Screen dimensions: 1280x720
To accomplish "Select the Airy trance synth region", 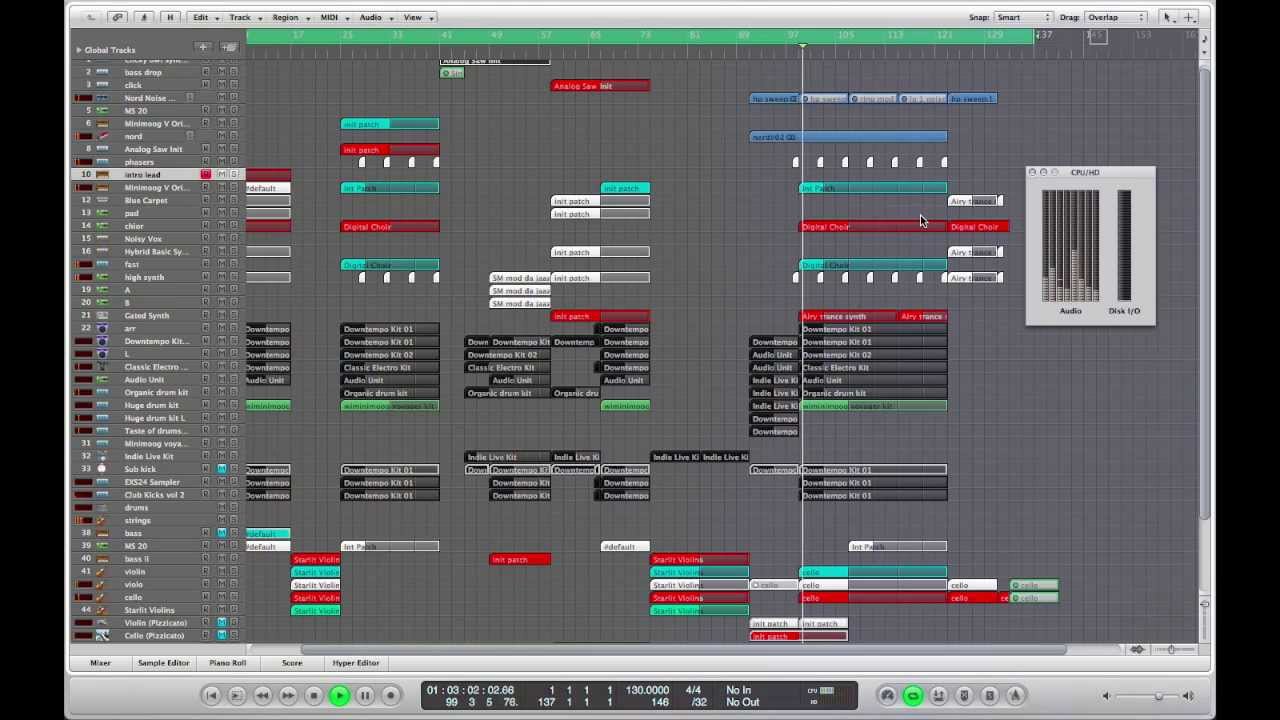I will 850,316.
